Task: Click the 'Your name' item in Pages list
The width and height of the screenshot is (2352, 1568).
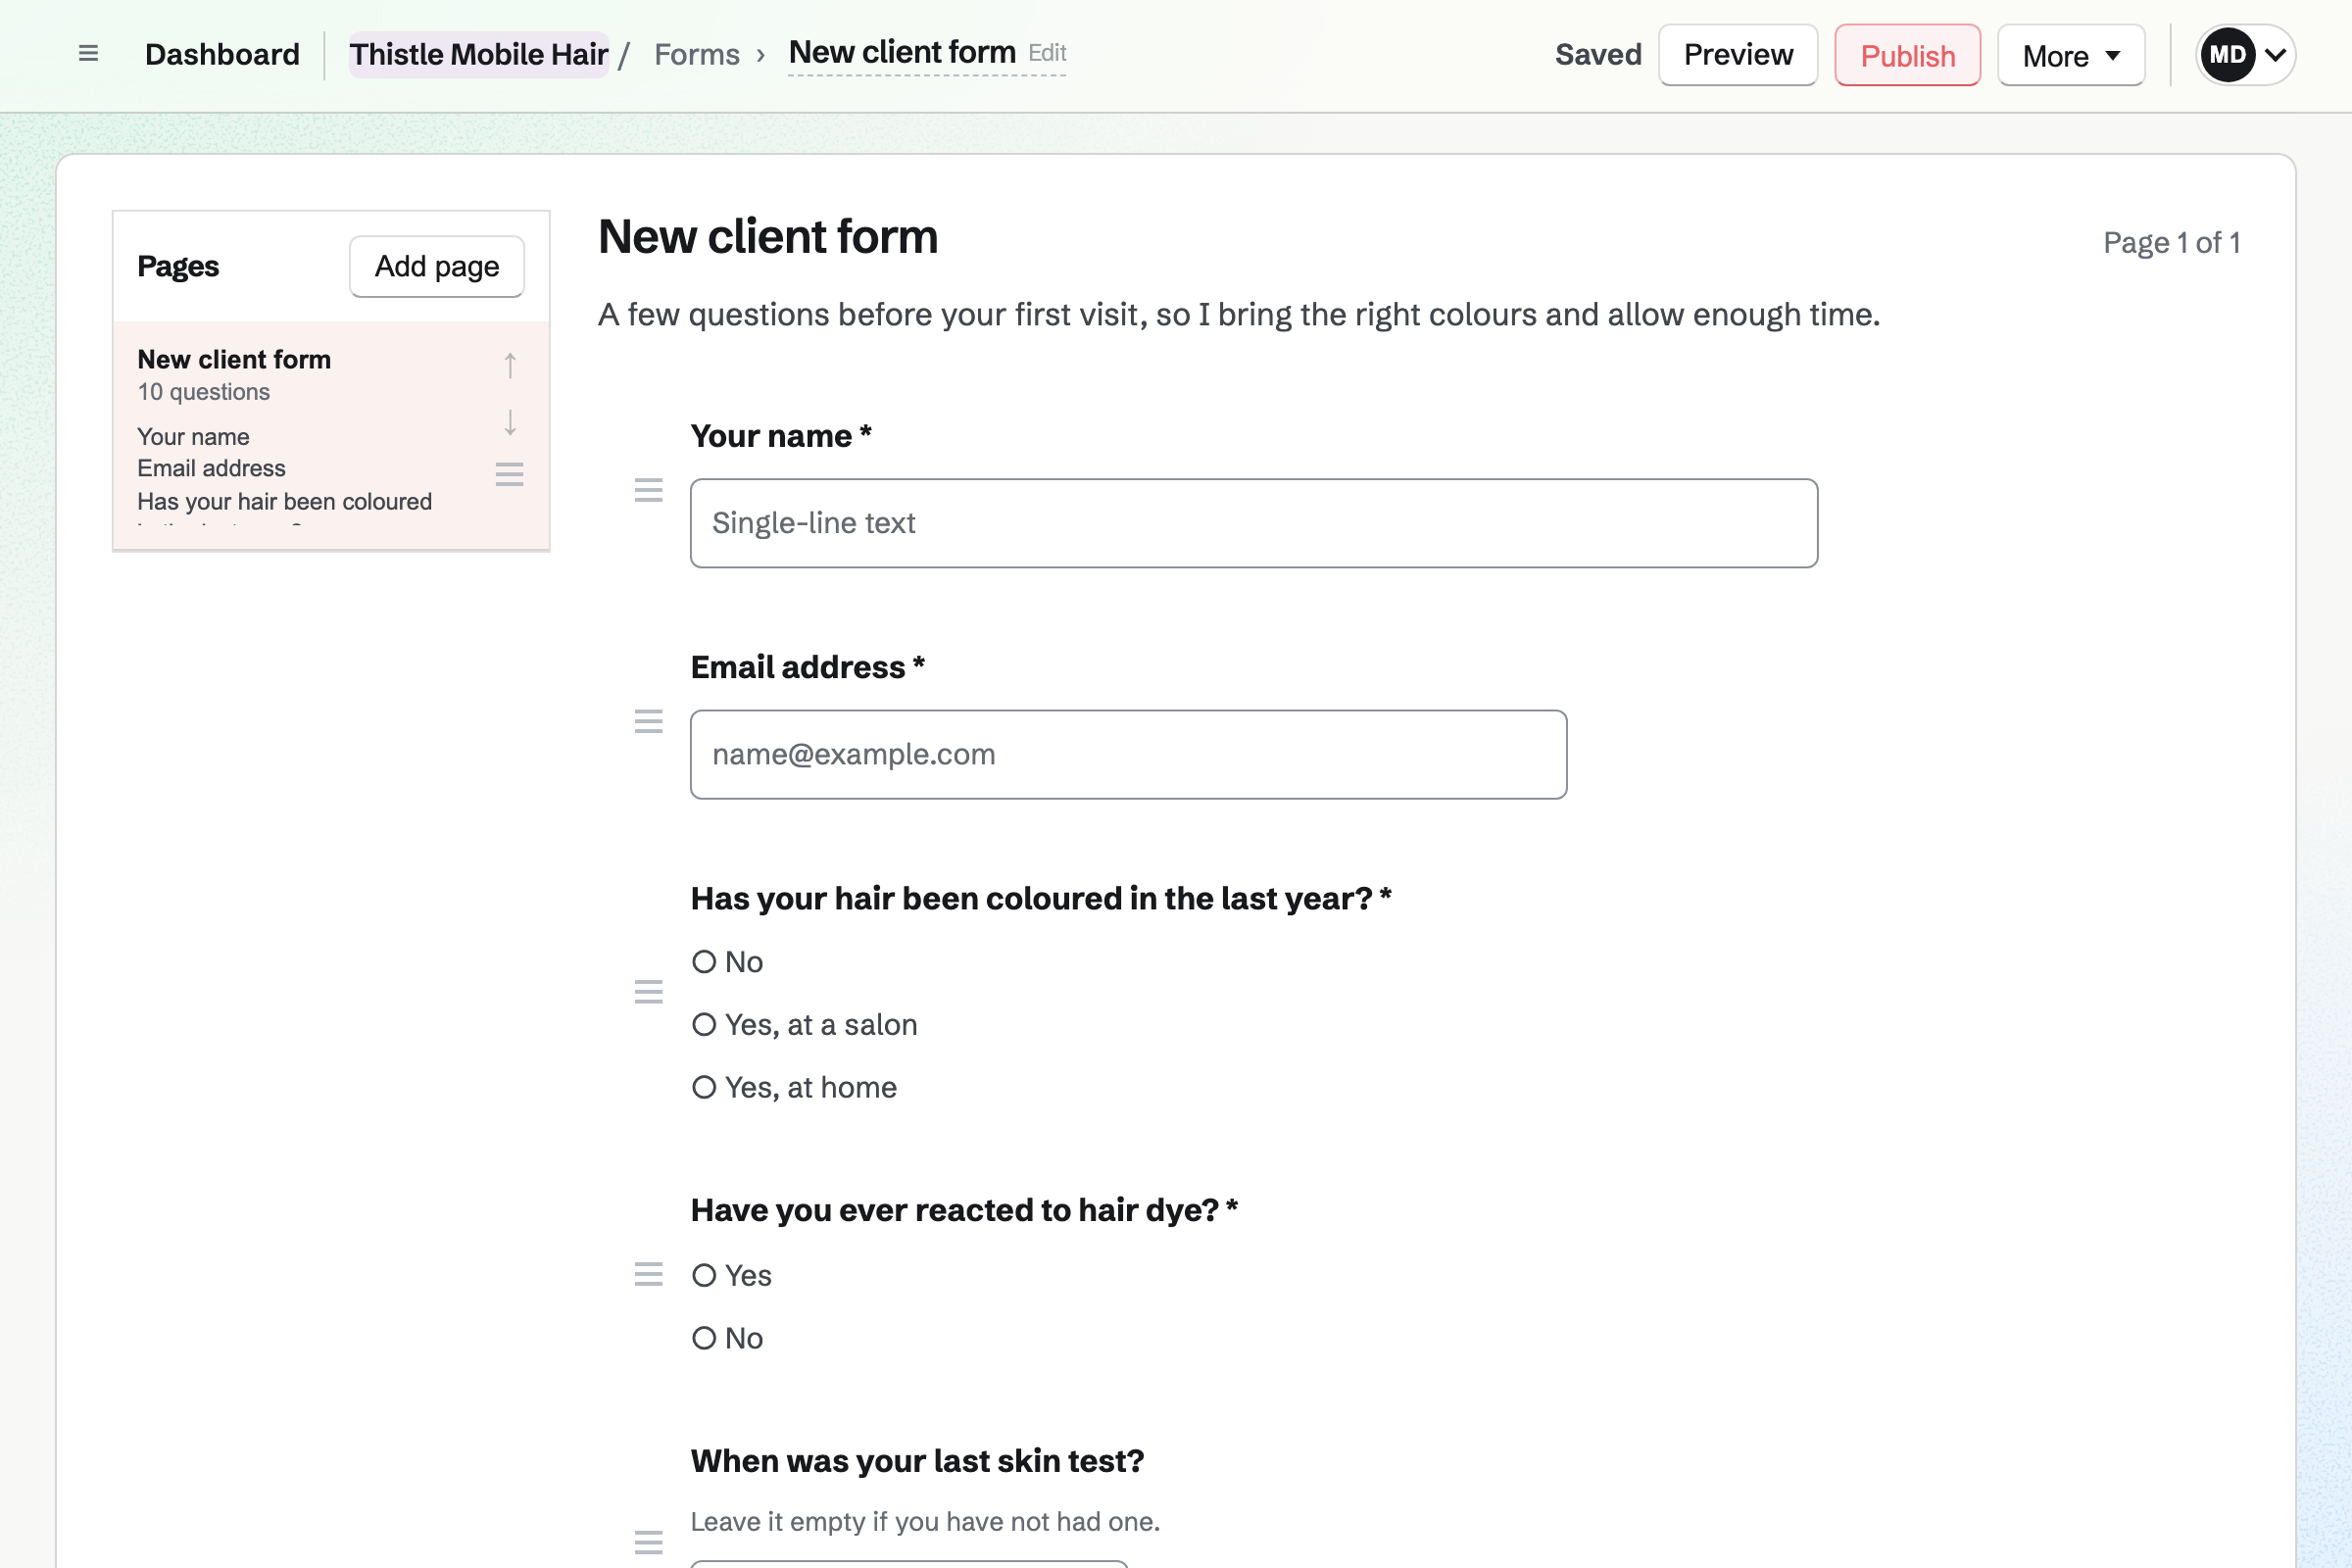Action: click(194, 437)
